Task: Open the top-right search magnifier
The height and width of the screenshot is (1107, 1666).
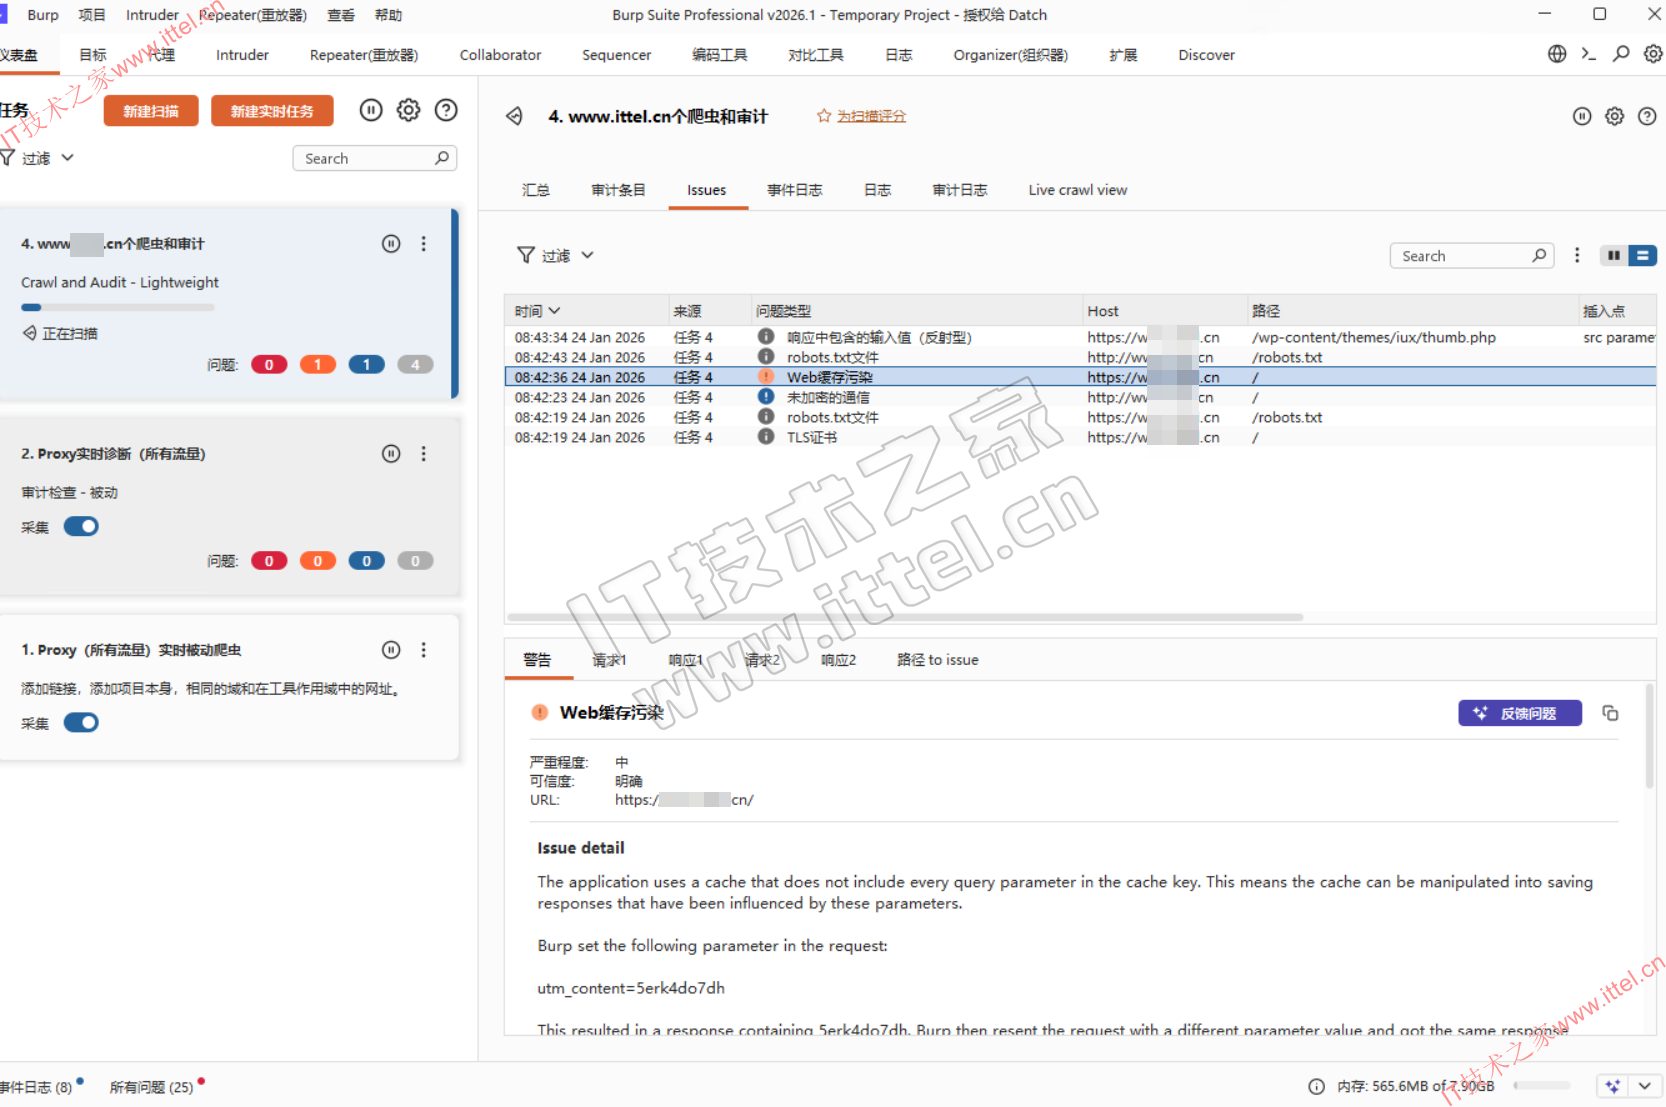Action: tap(1621, 54)
